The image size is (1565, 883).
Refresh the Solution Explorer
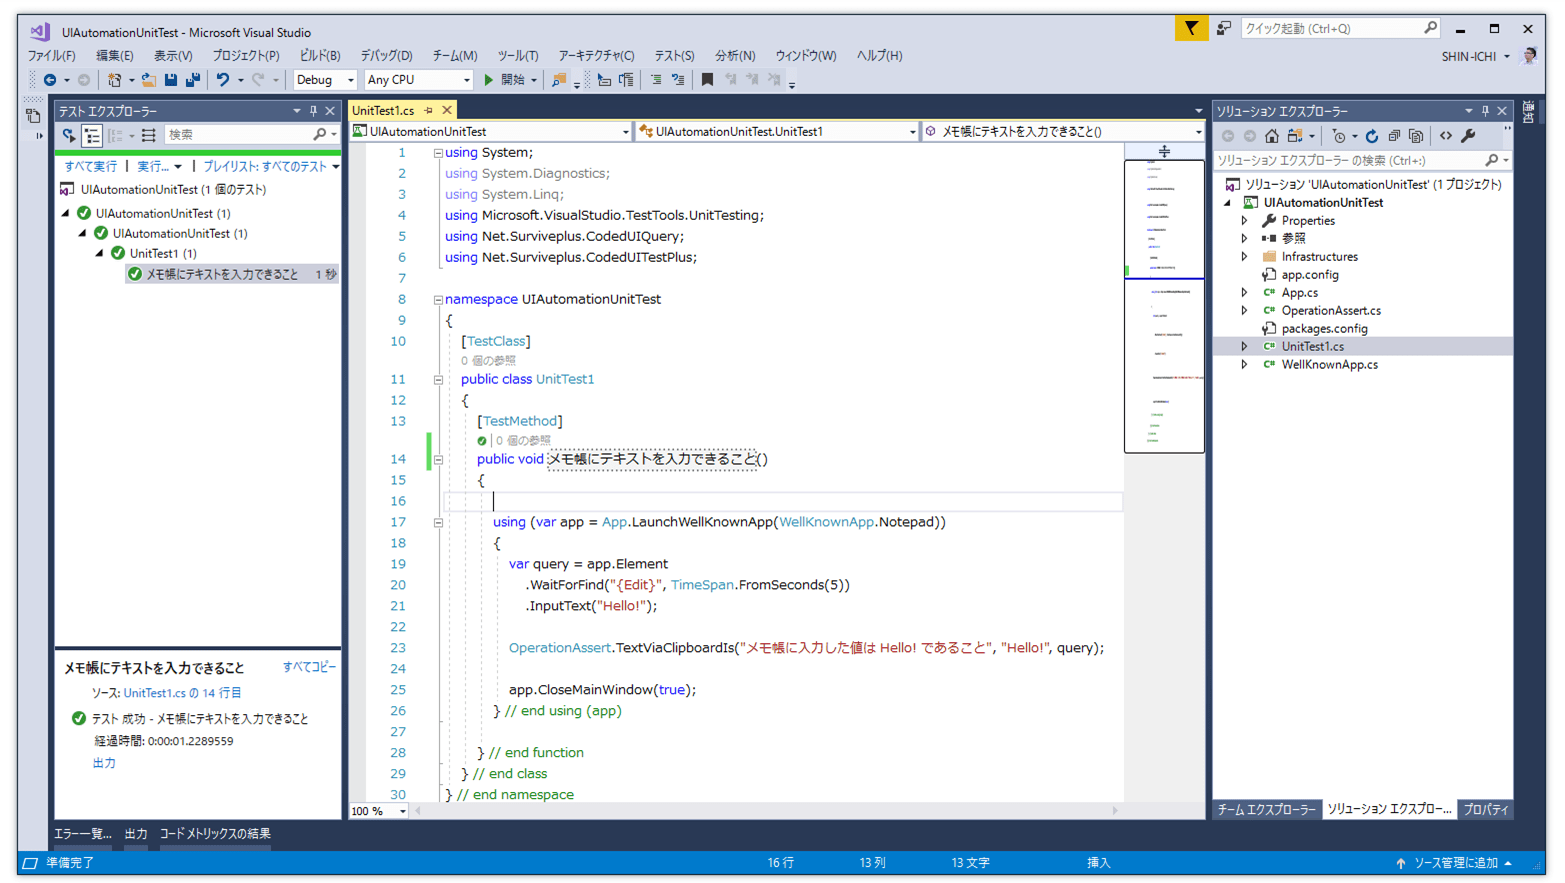pos(1372,136)
